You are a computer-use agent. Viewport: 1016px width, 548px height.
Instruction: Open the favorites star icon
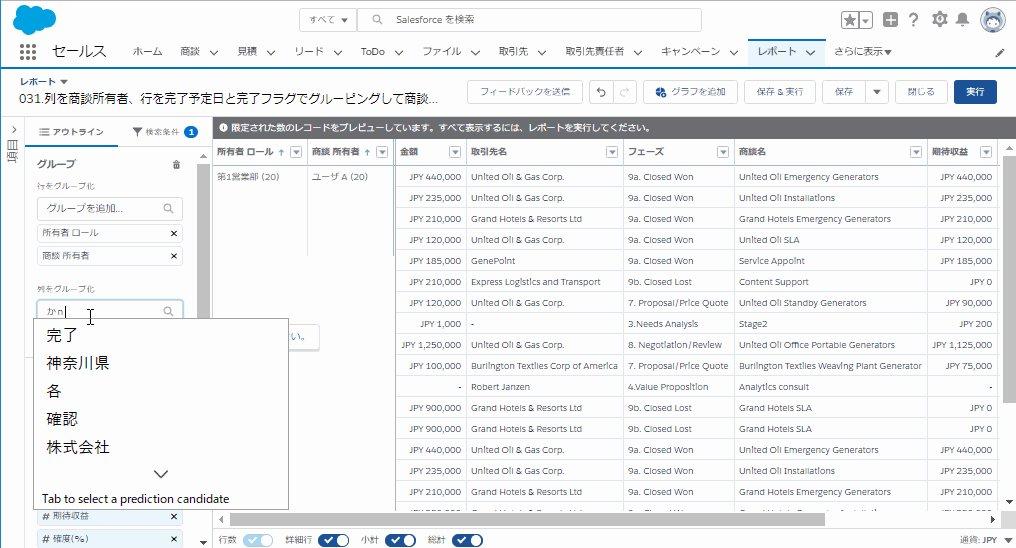(849, 20)
